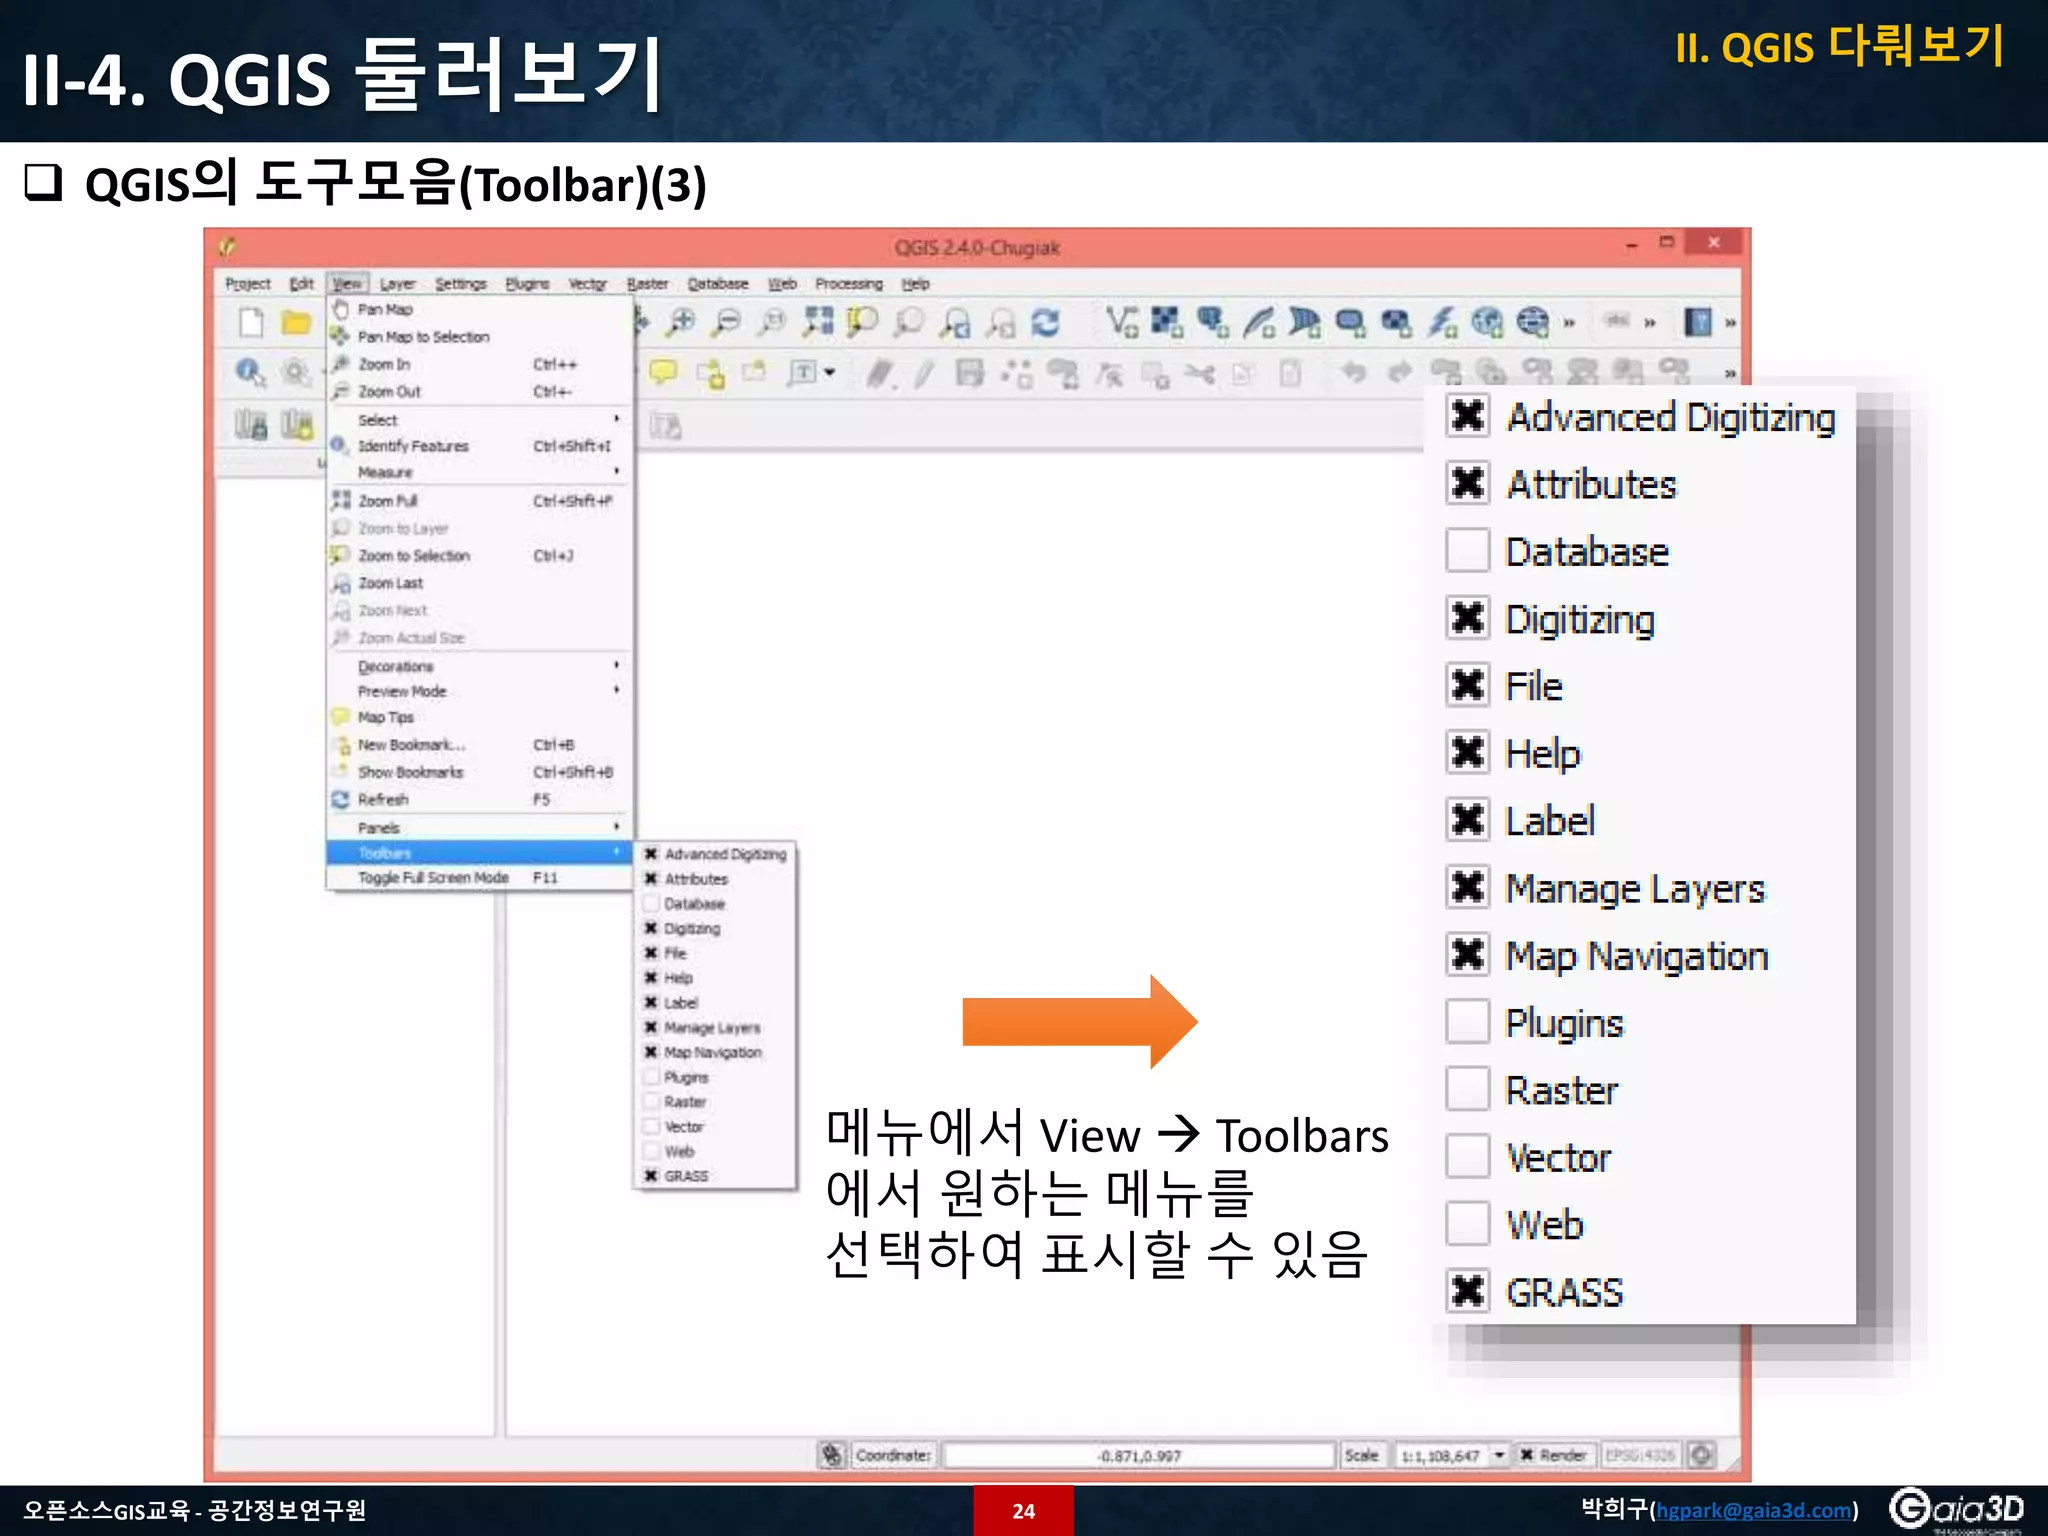Toggle Map Navigation checkbox in enlarged list
The width and height of the screenshot is (2048, 1536).
1468,954
